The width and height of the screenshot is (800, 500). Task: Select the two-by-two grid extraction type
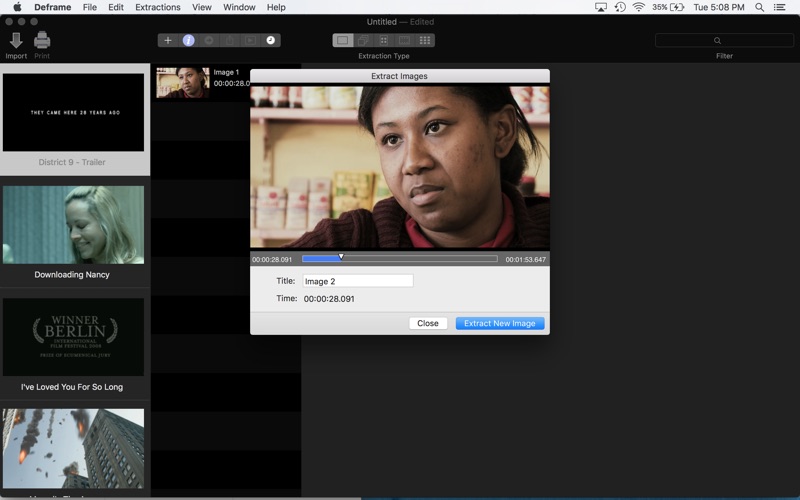384,40
